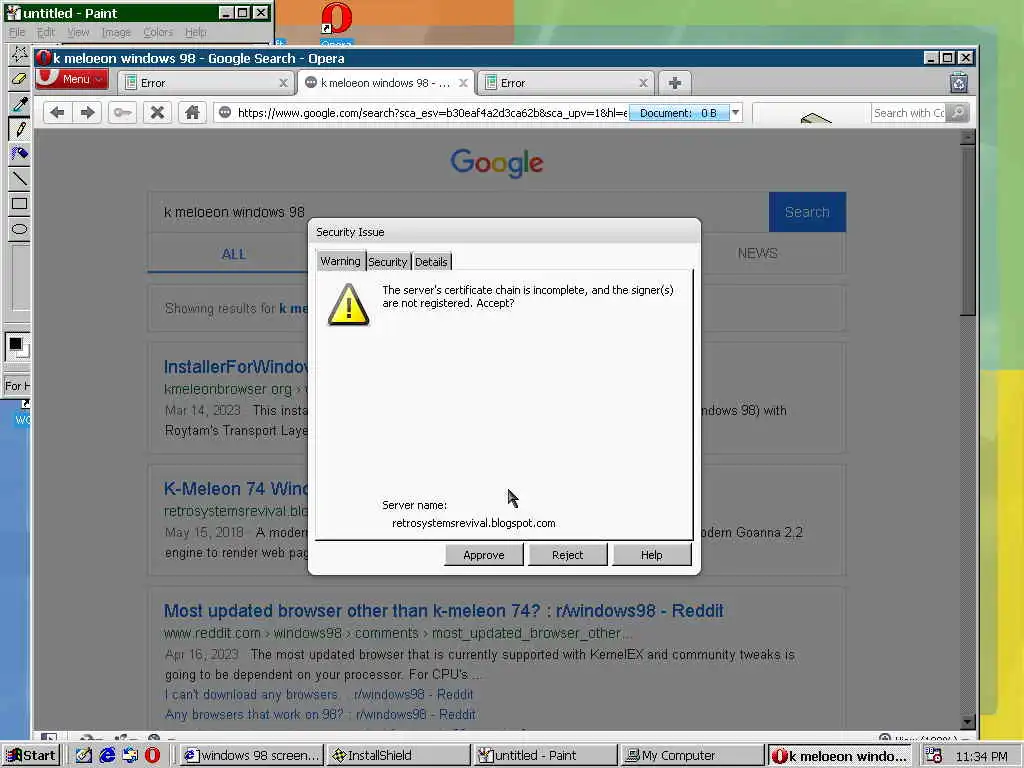Click the site badge icon in address bar
1024x768 pixels.
225,112
